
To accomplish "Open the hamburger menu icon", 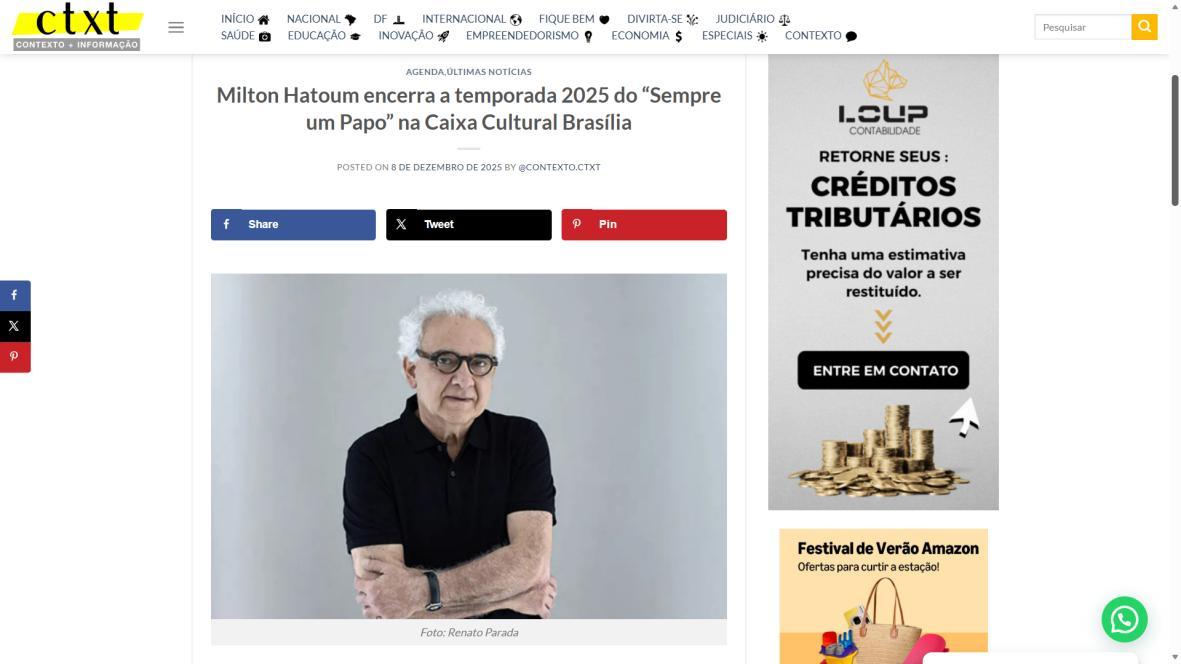I will pyautogui.click(x=175, y=27).
